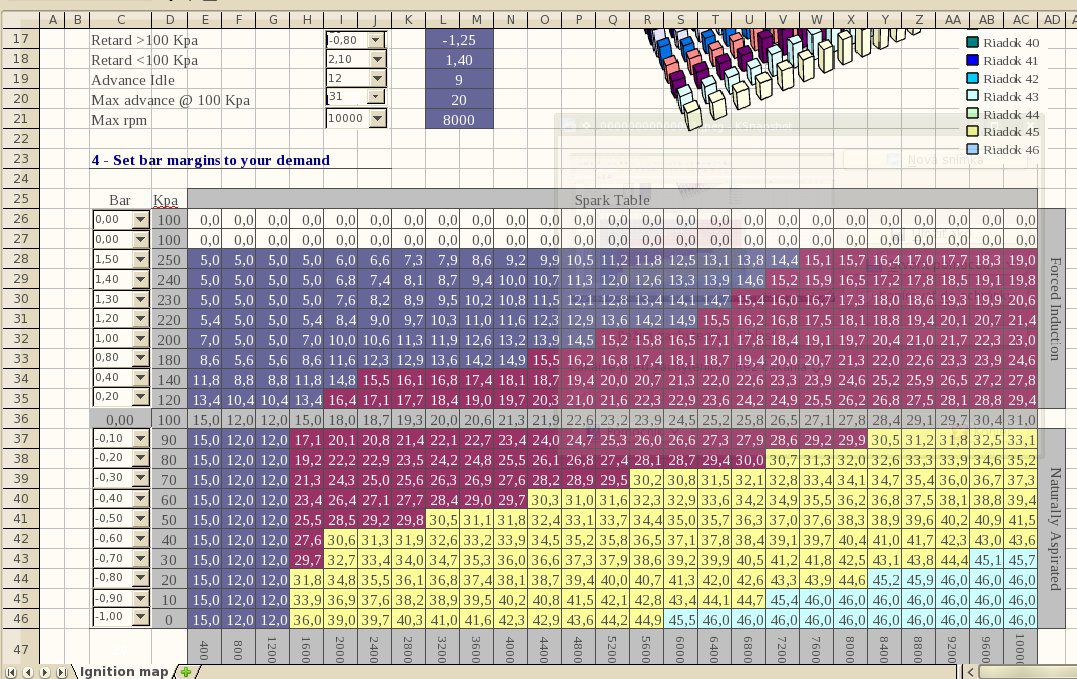1077x679 pixels.
Task: Open Bar dropdown showing -1,00
Action: tap(140, 617)
